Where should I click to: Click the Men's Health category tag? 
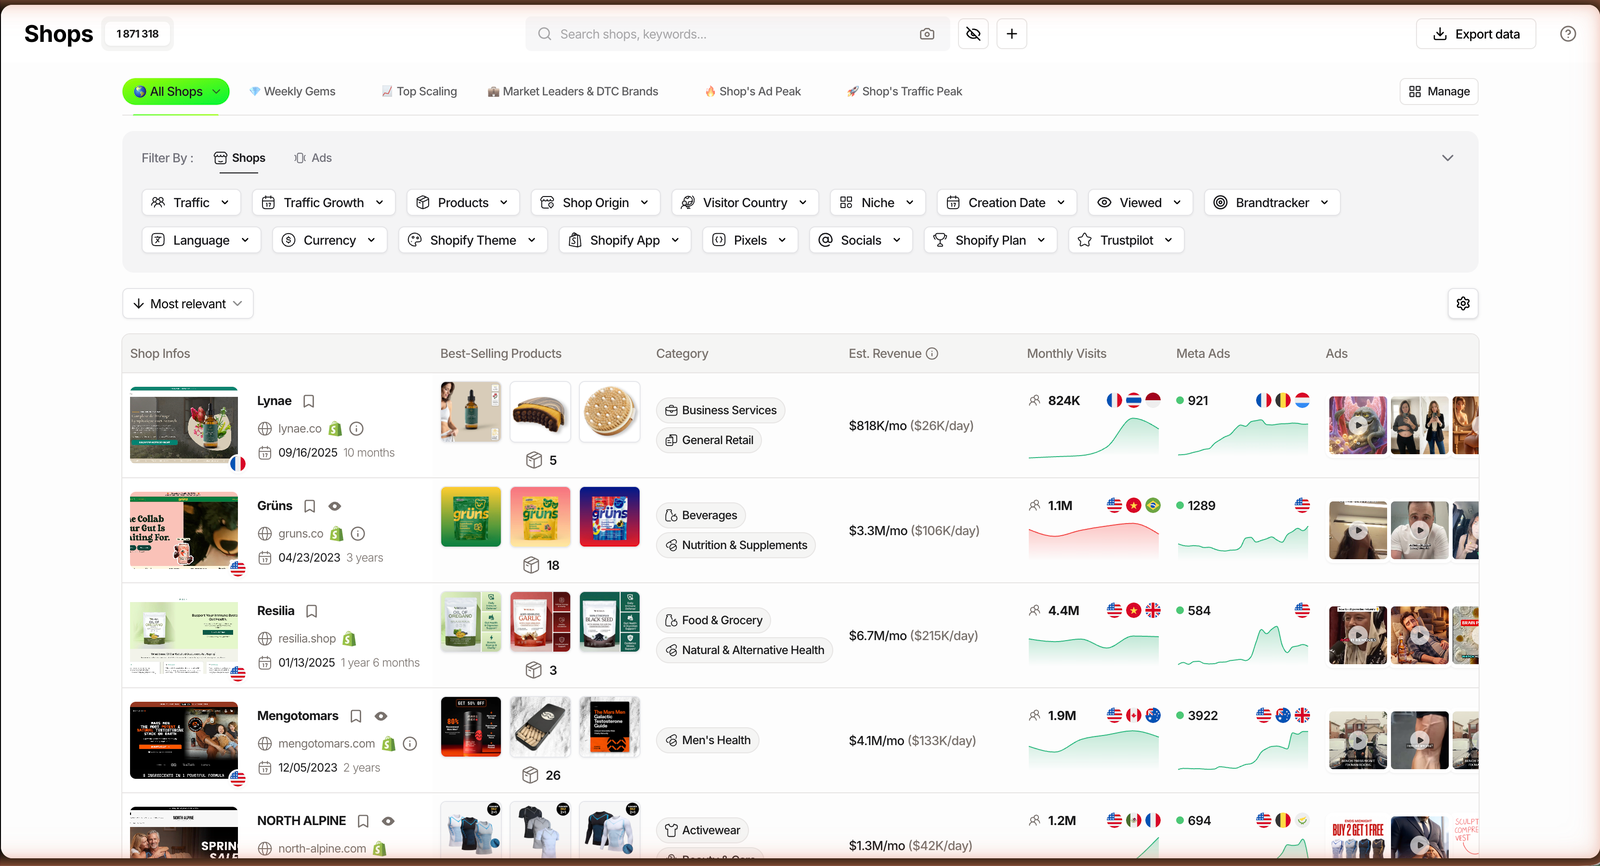[x=707, y=740]
